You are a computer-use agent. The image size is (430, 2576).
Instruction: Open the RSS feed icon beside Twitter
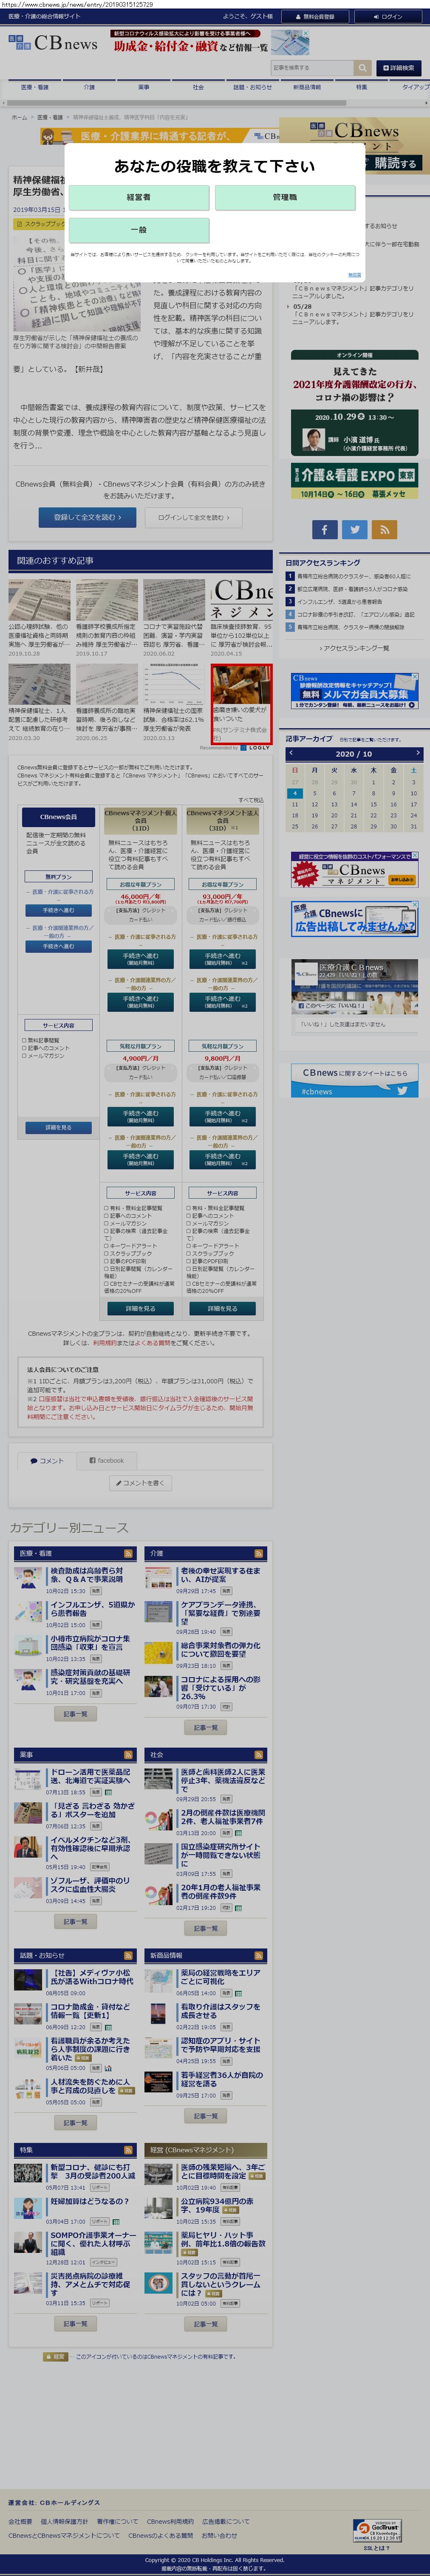[384, 529]
